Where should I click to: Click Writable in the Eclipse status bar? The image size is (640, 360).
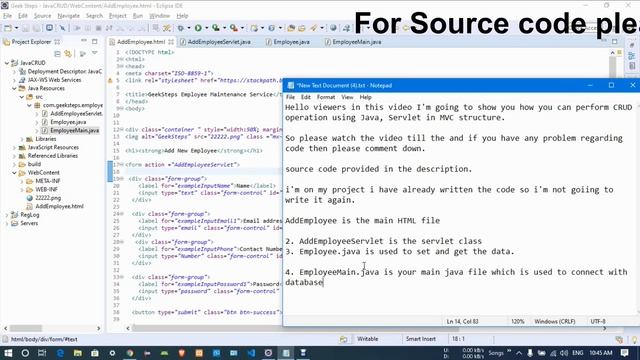pos(367,339)
